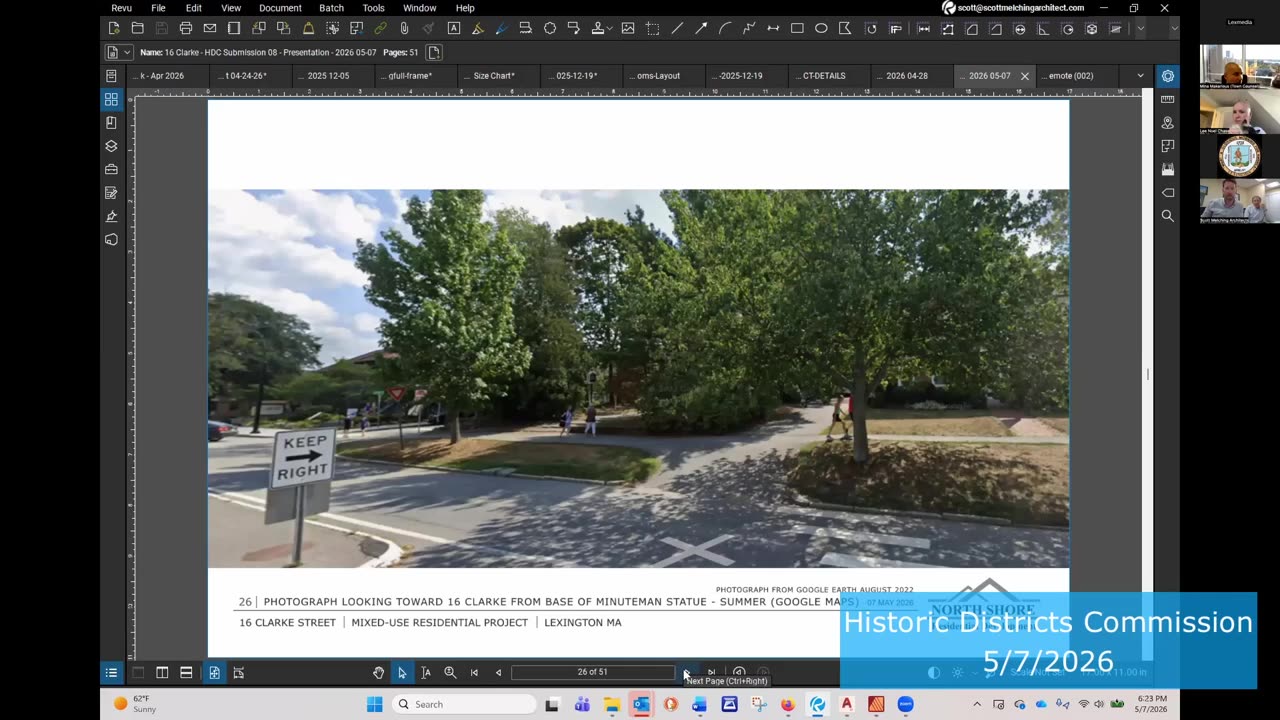Toggle the Markups List button
Viewport: 1280px width, 720px height.
click(x=111, y=673)
